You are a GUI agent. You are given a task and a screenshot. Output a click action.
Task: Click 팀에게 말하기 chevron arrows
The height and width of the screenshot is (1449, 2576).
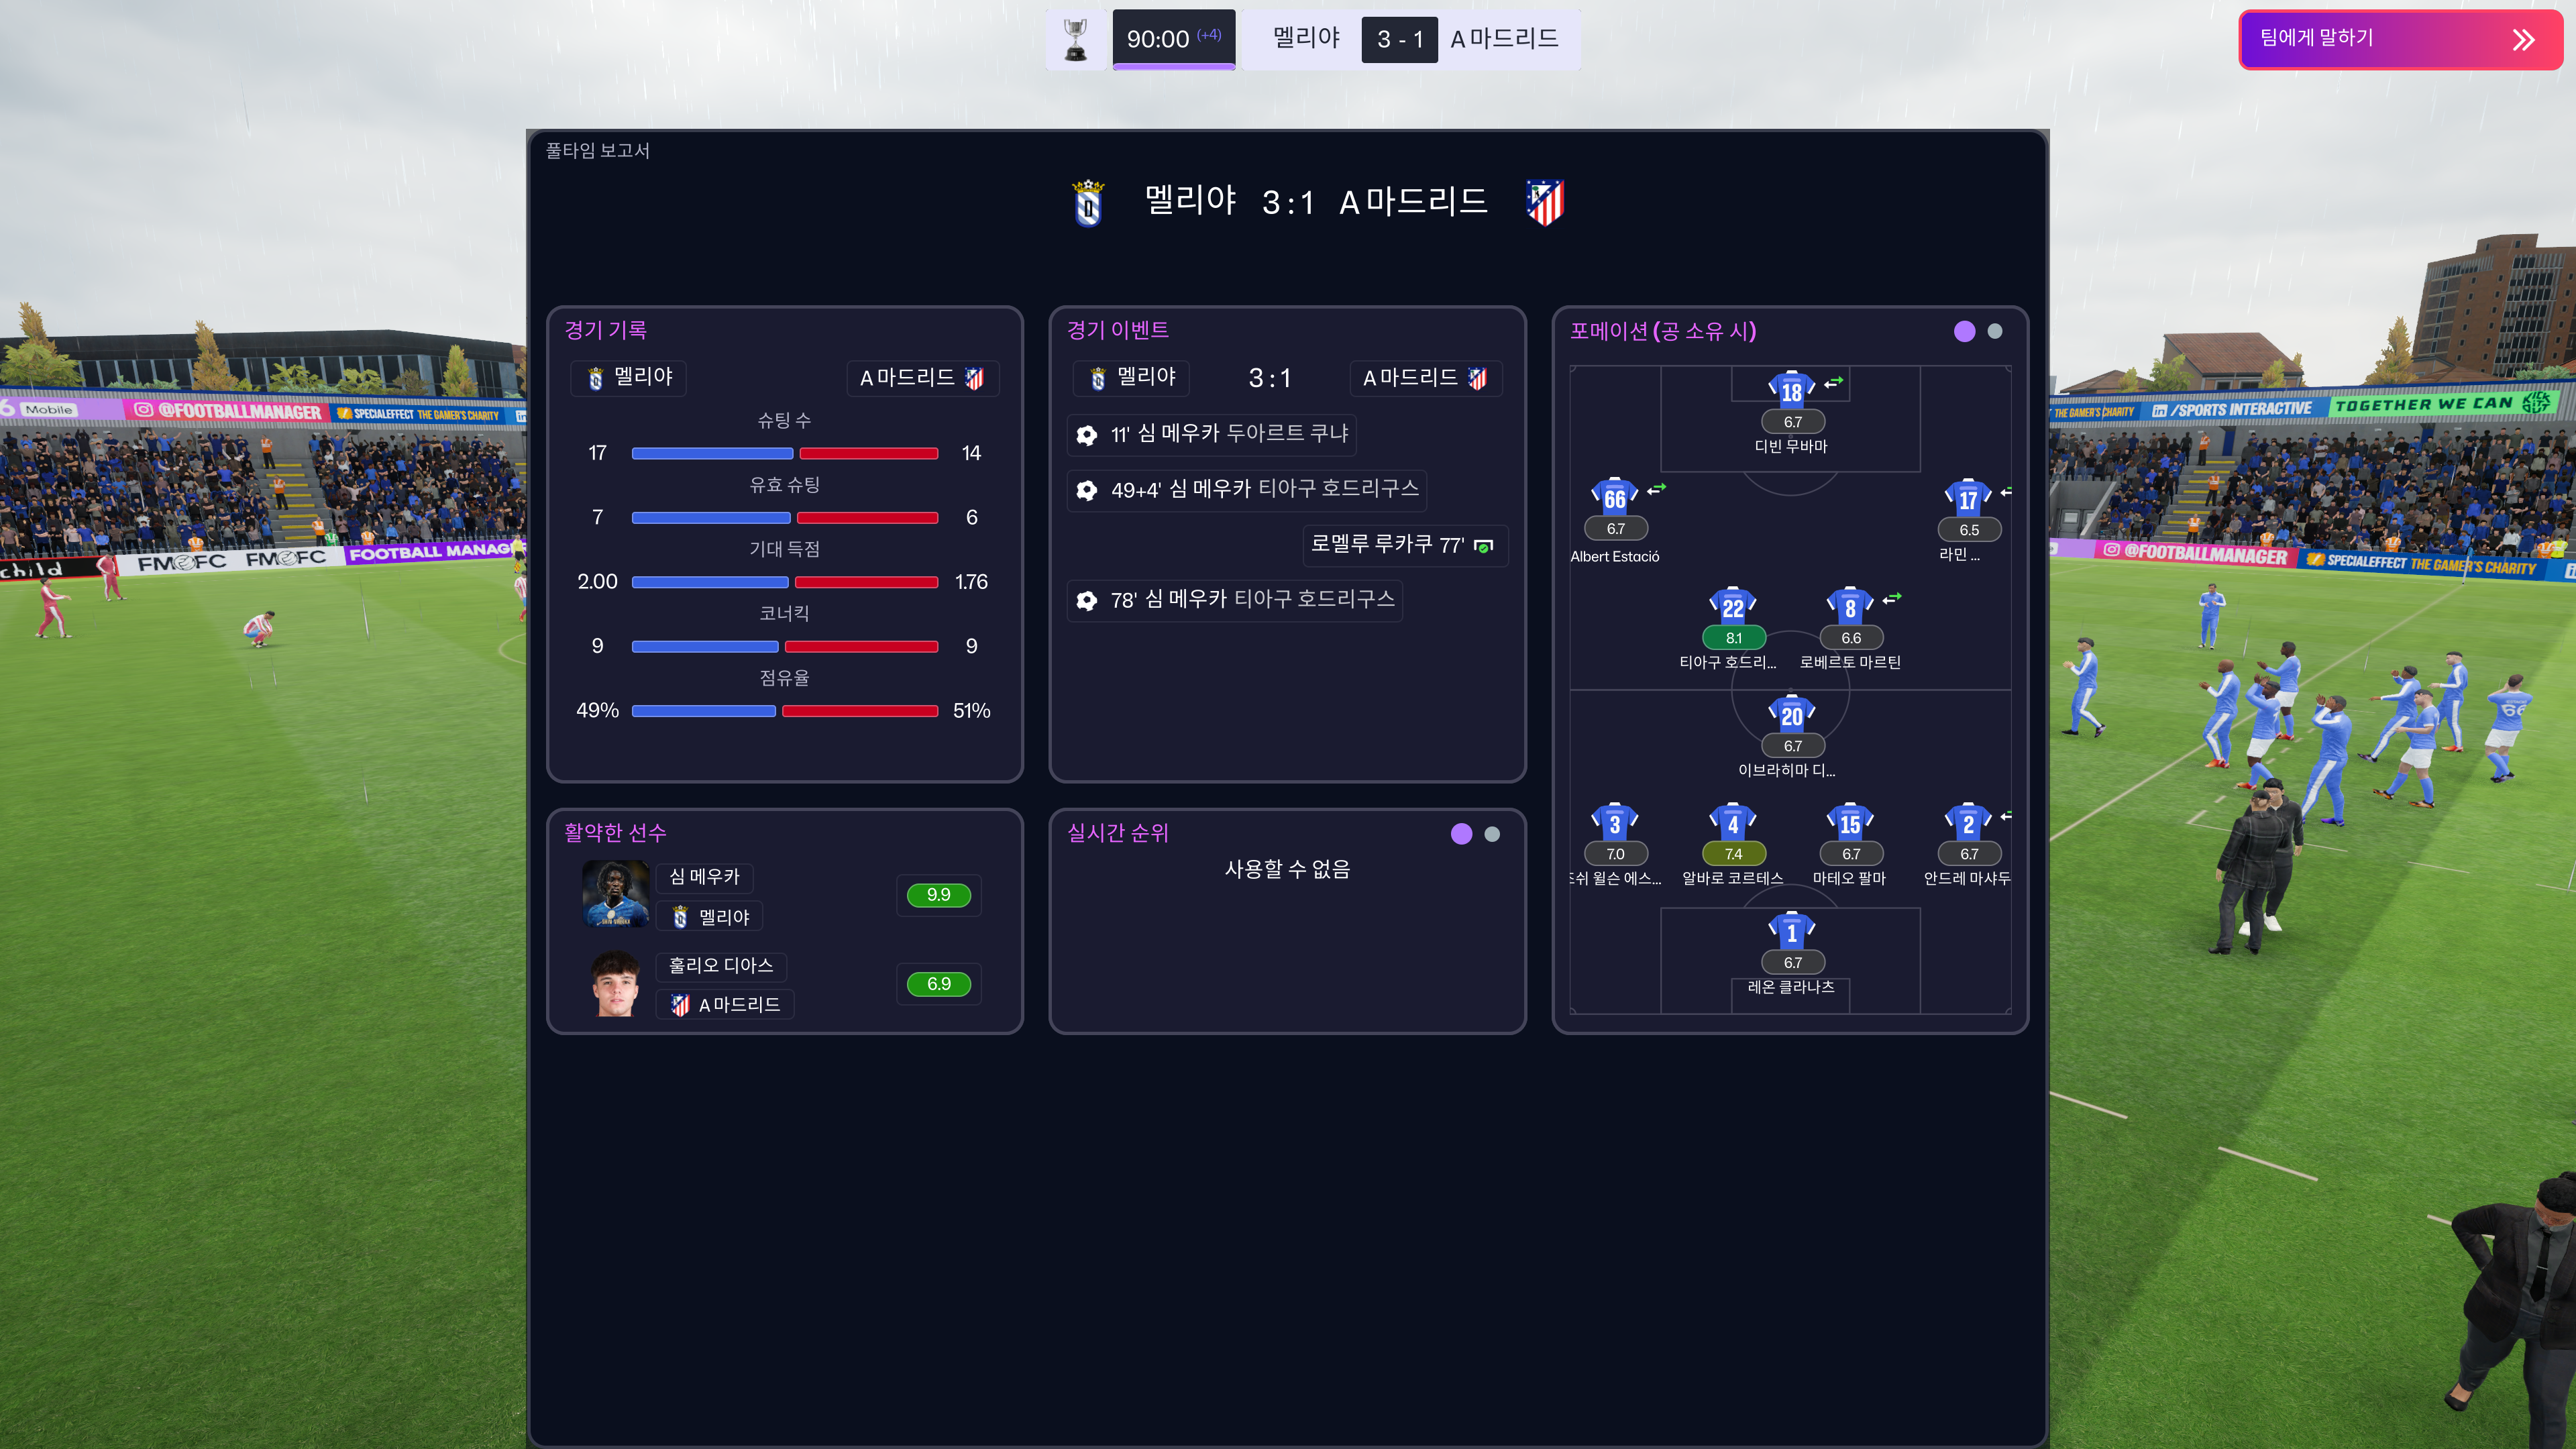click(2523, 39)
